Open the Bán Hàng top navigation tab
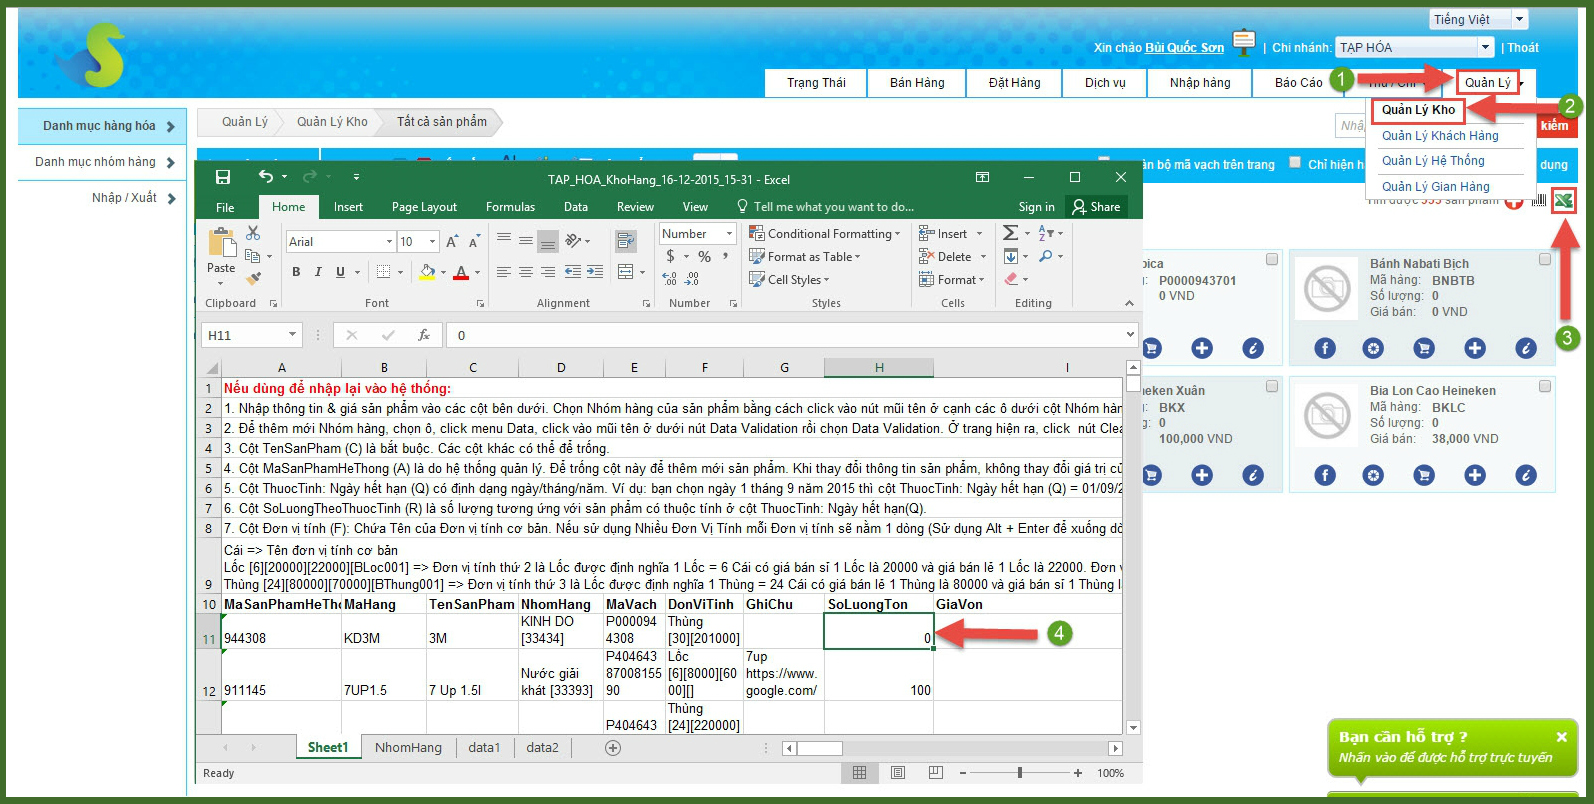 pos(917,82)
